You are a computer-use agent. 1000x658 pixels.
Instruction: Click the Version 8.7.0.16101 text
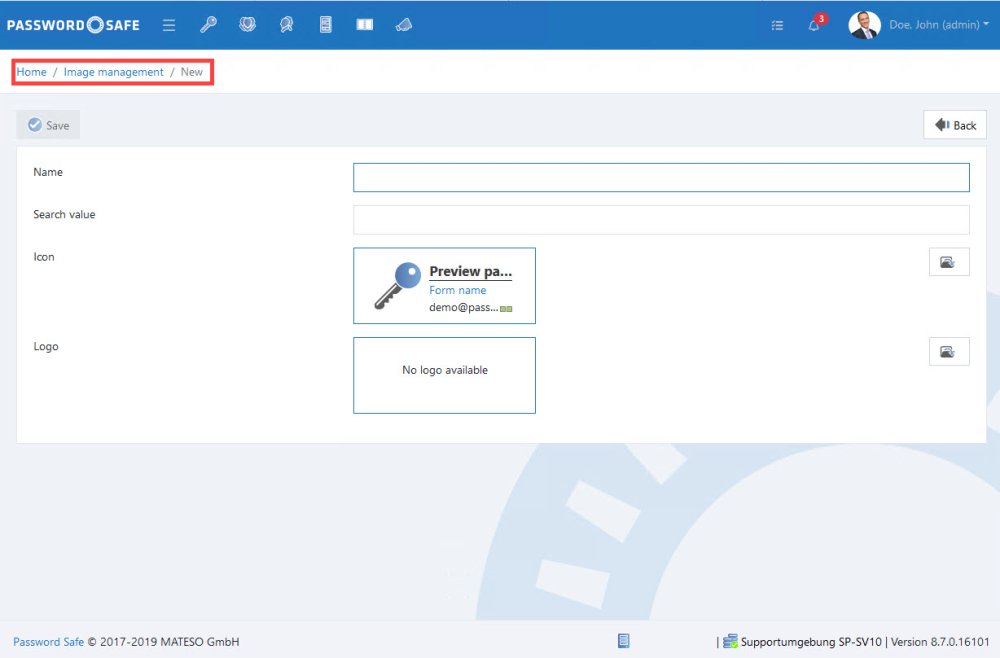click(940, 642)
